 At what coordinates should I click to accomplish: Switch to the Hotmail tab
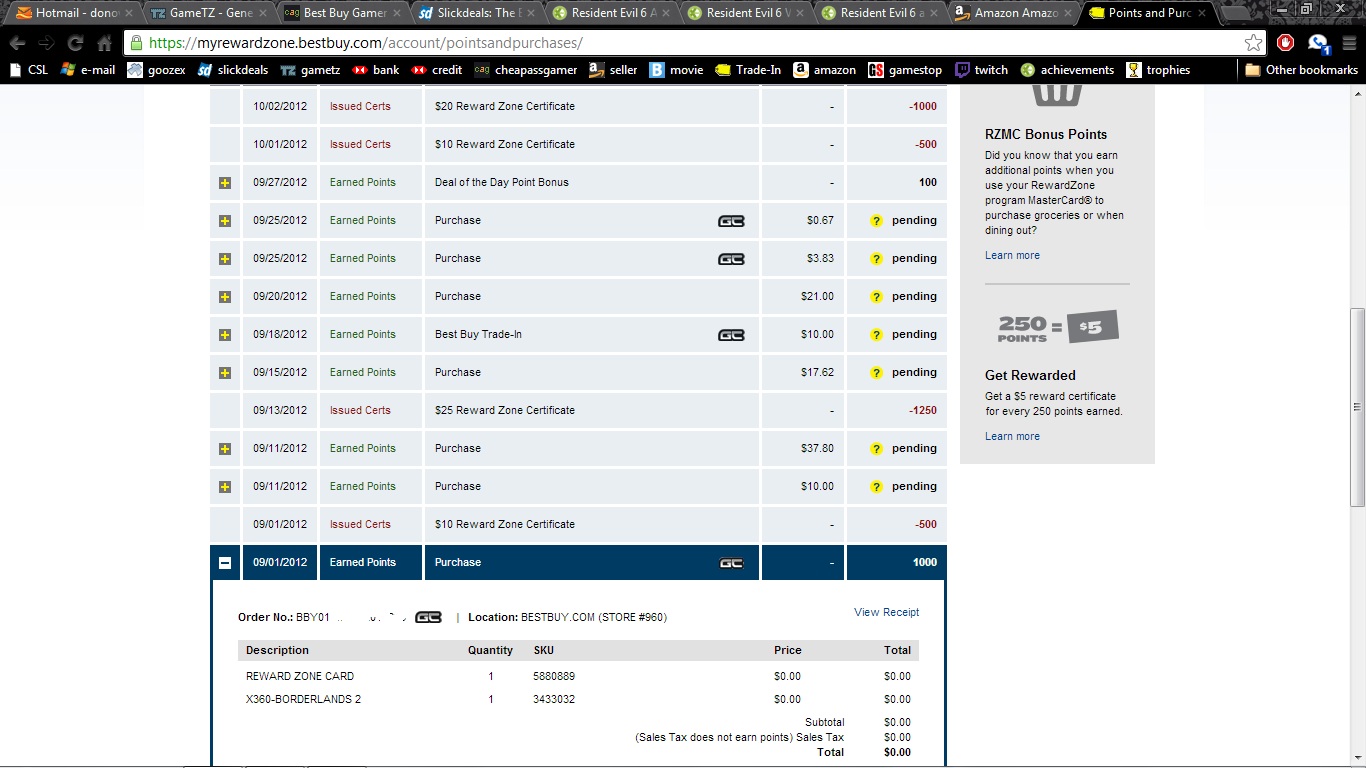(x=72, y=13)
